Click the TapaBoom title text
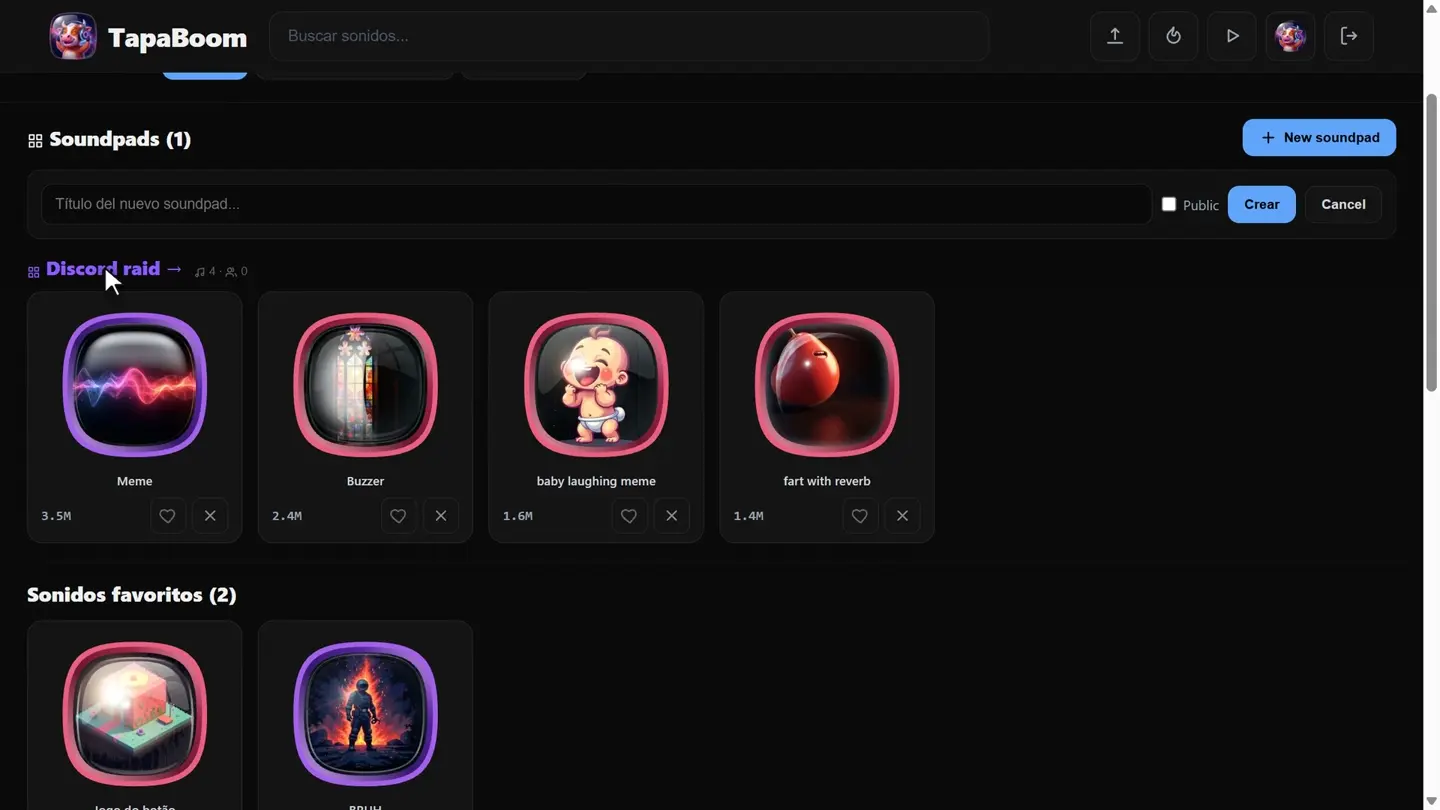The width and height of the screenshot is (1440, 810). tap(177, 37)
